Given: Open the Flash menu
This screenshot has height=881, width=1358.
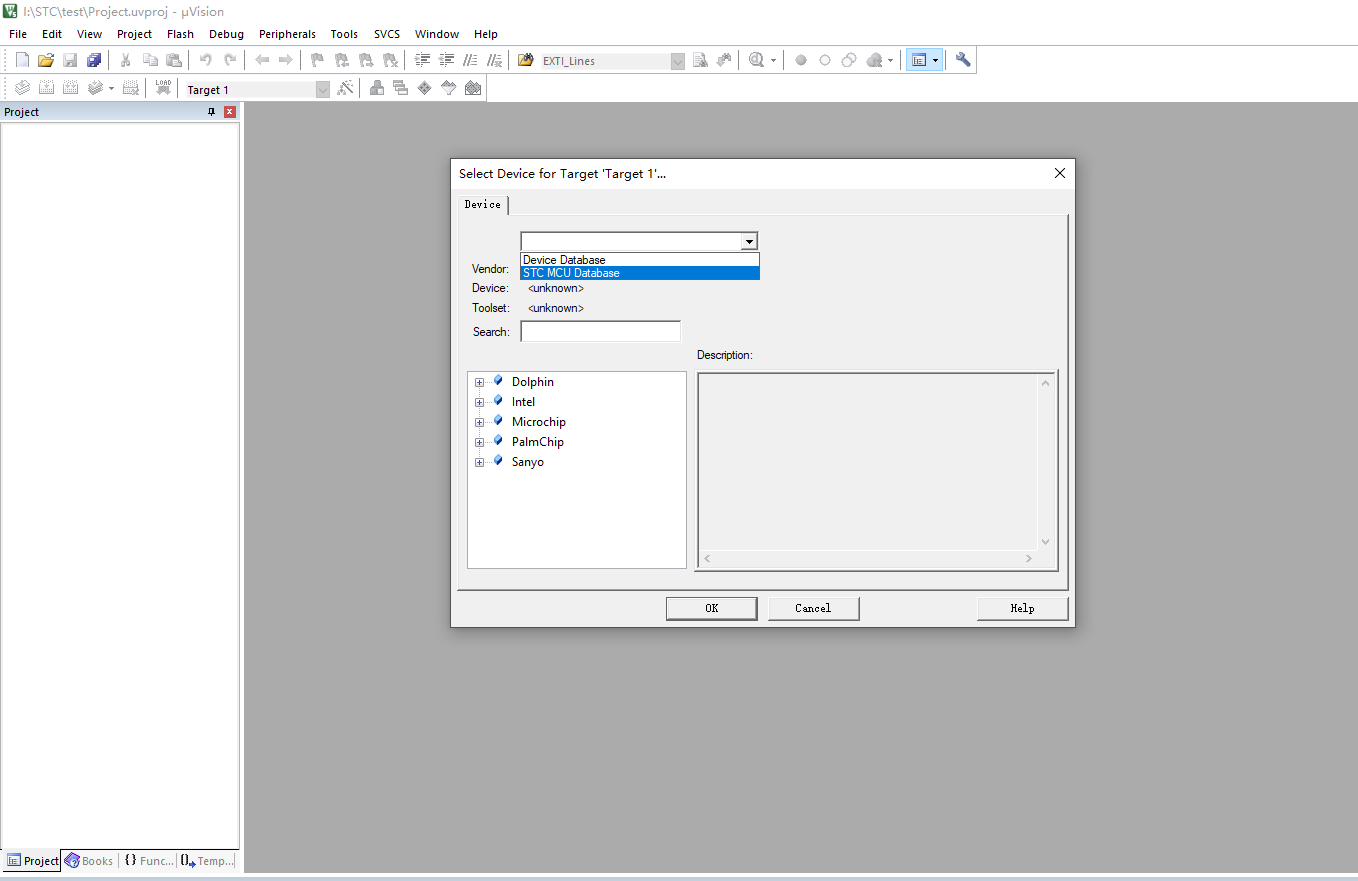Looking at the screenshot, I should (181, 34).
